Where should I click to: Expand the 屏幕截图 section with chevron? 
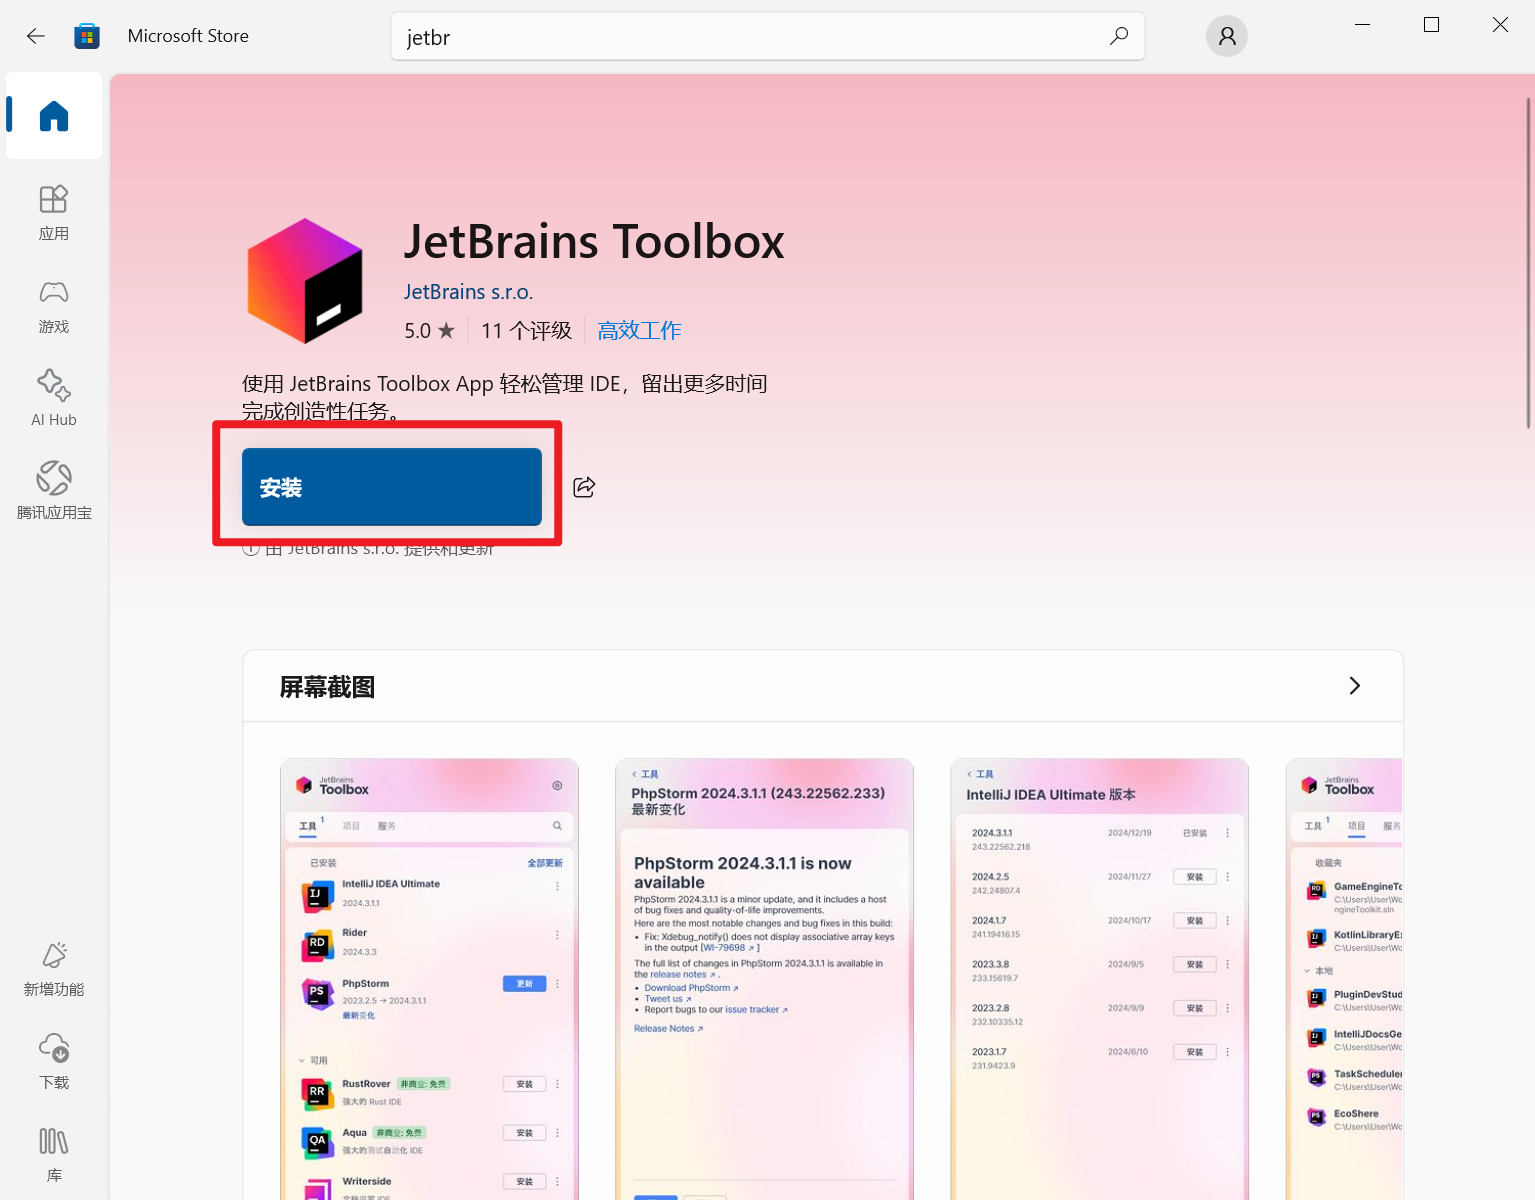1354,686
